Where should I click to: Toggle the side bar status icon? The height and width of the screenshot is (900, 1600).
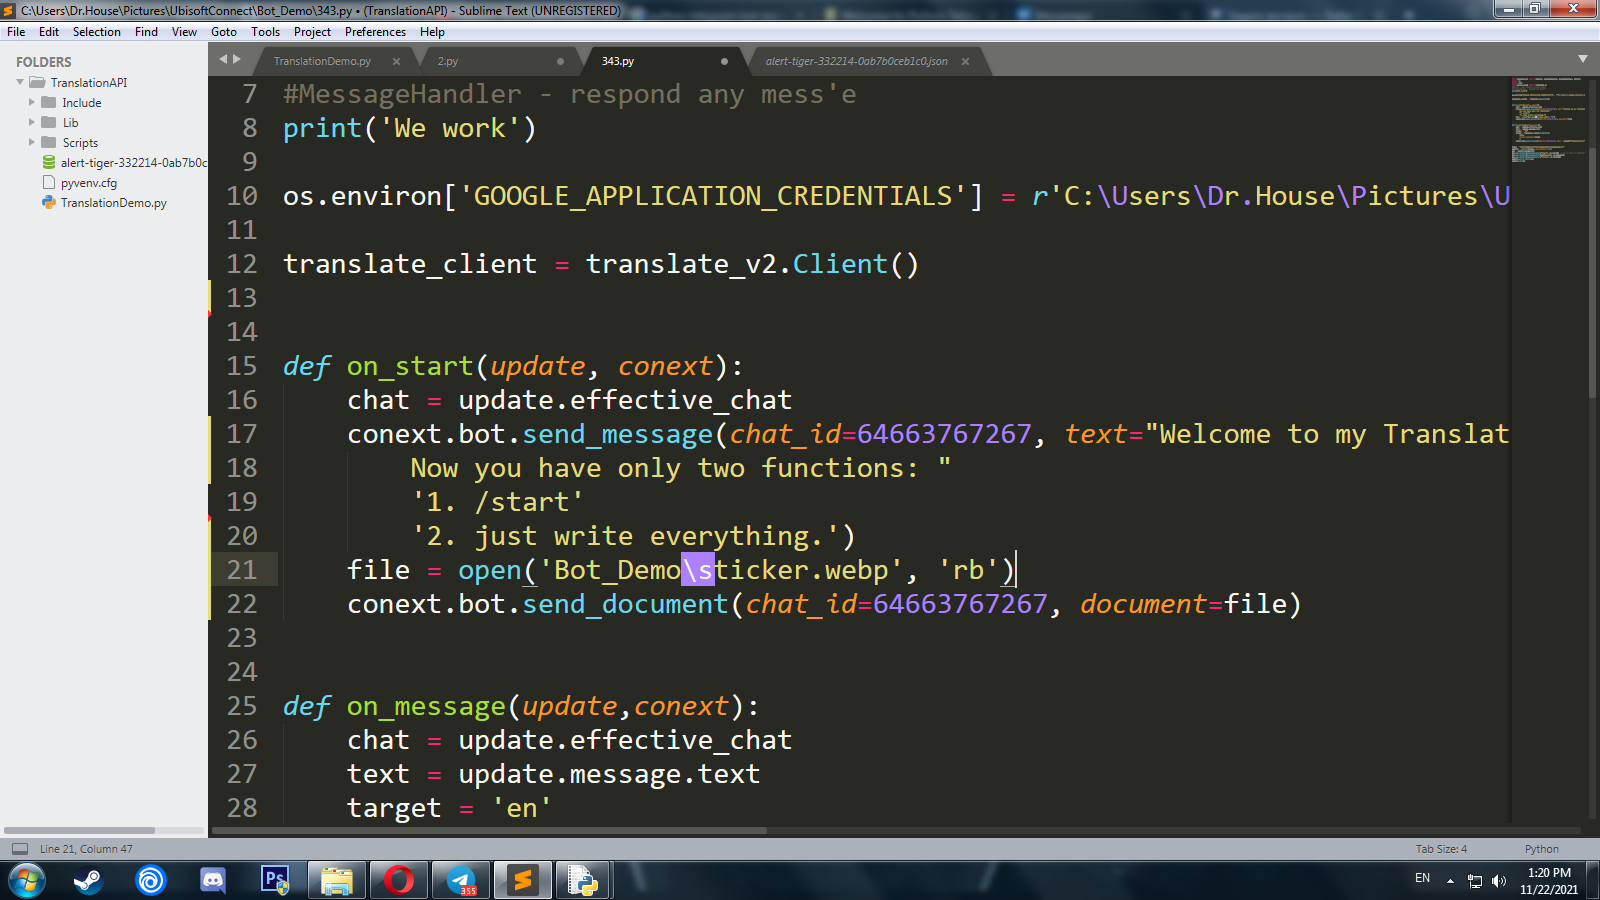pos(19,849)
